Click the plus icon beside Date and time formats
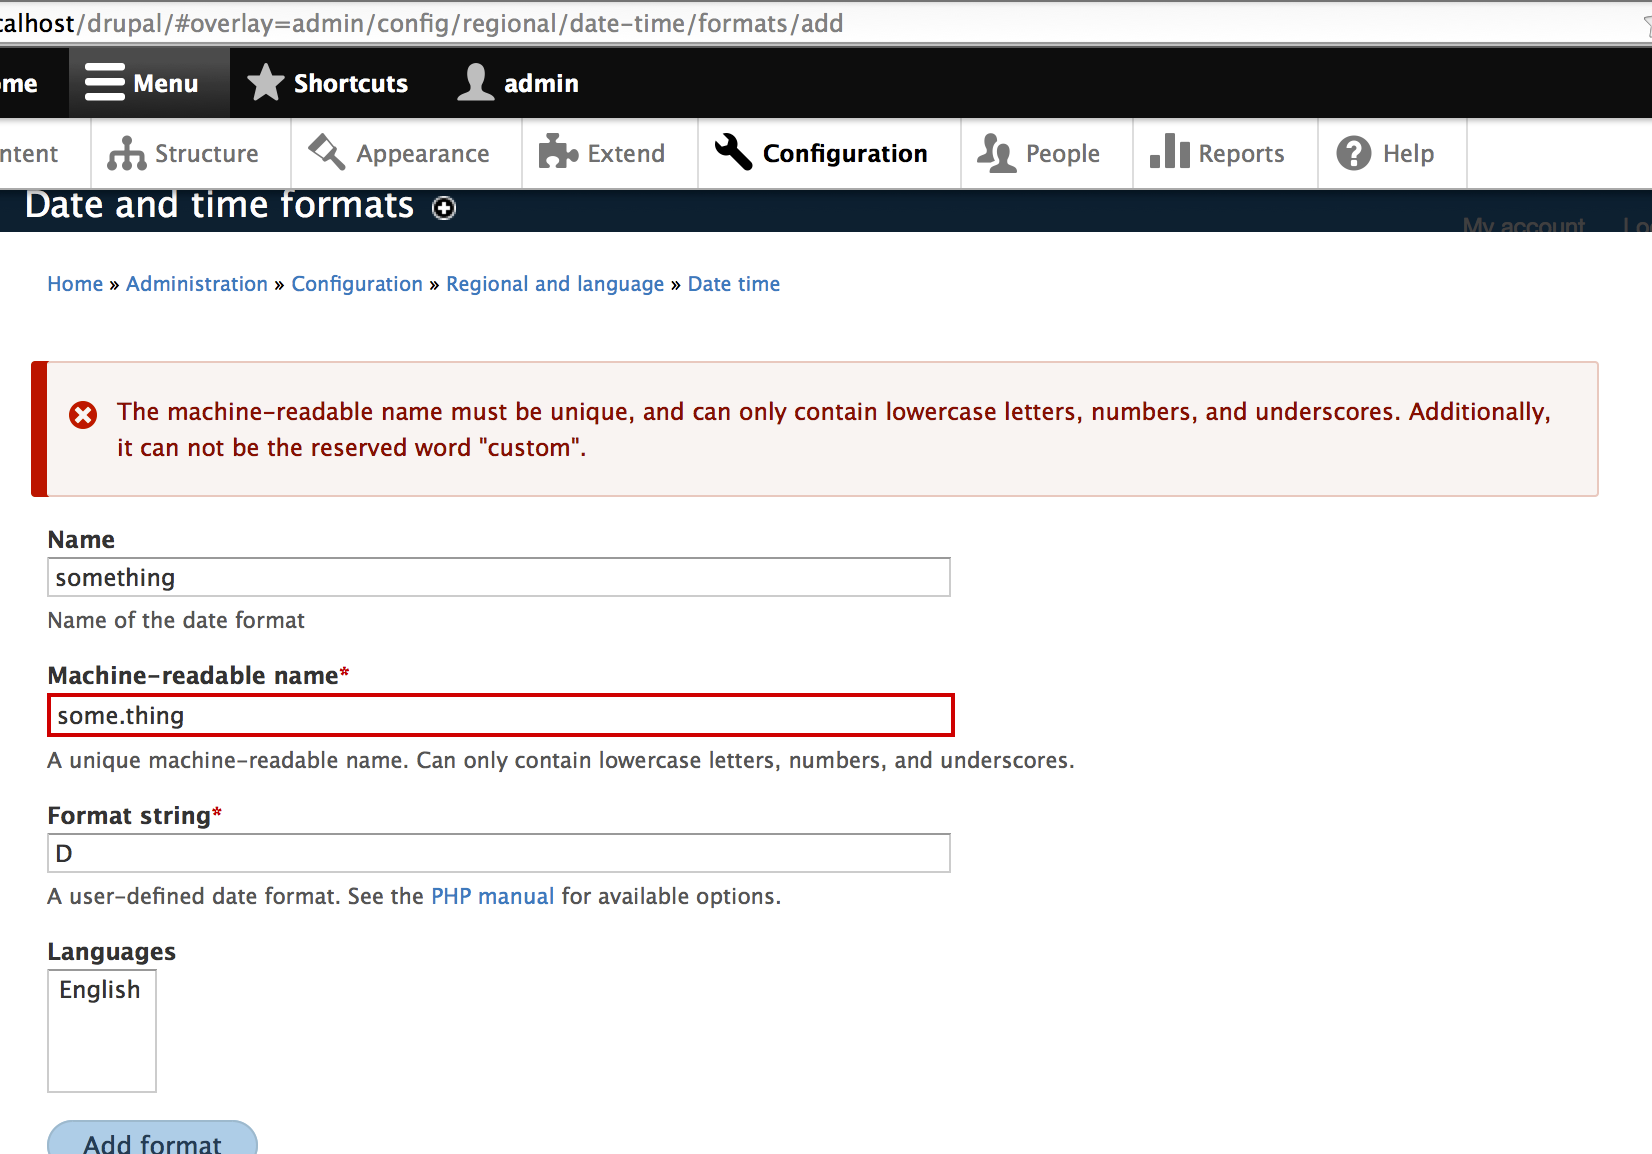Image resolution: width=1652 pixels, height=1154 pixels. [443, 209]
